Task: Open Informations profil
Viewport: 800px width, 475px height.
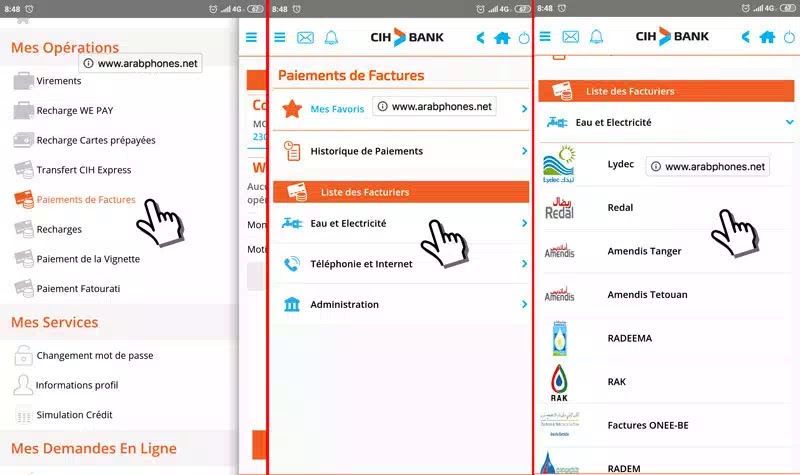Action: click(x=77, y=385)
